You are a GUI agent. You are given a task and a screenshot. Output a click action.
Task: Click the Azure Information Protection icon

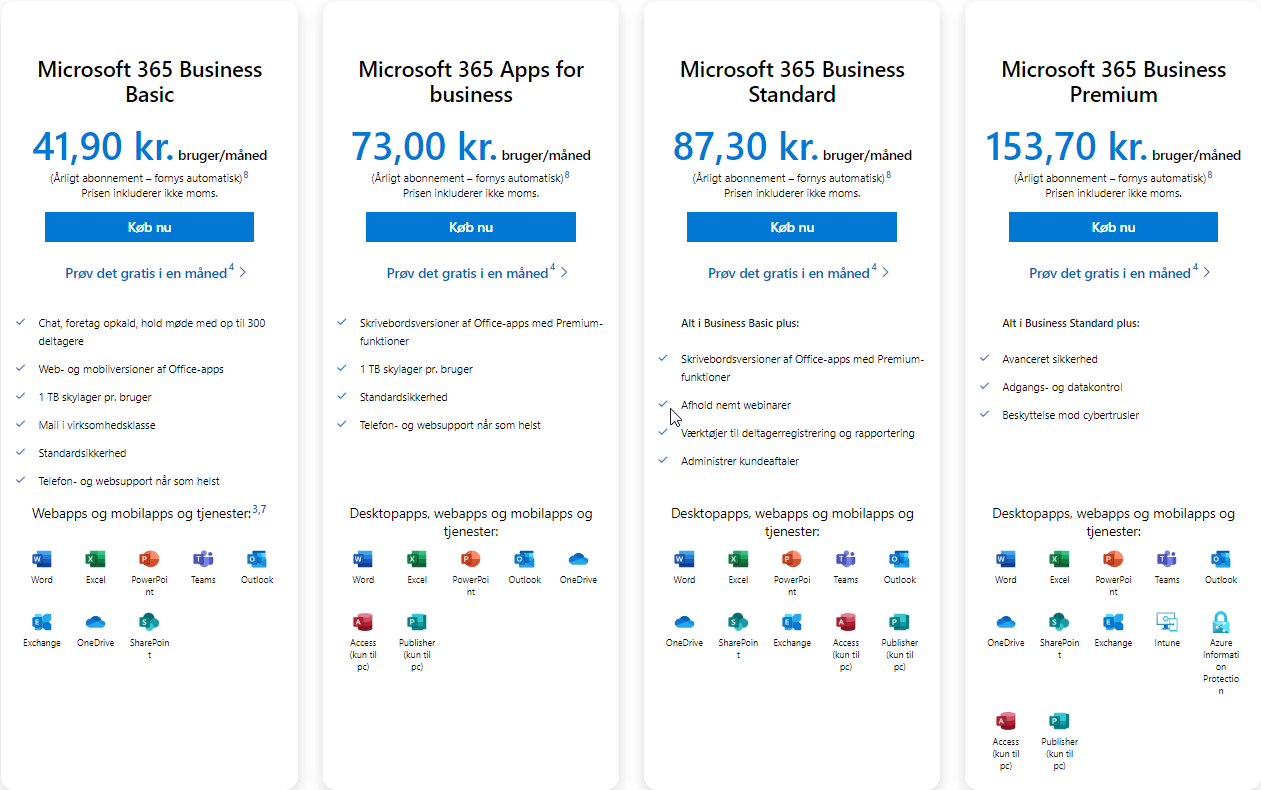coord(1220,622)
